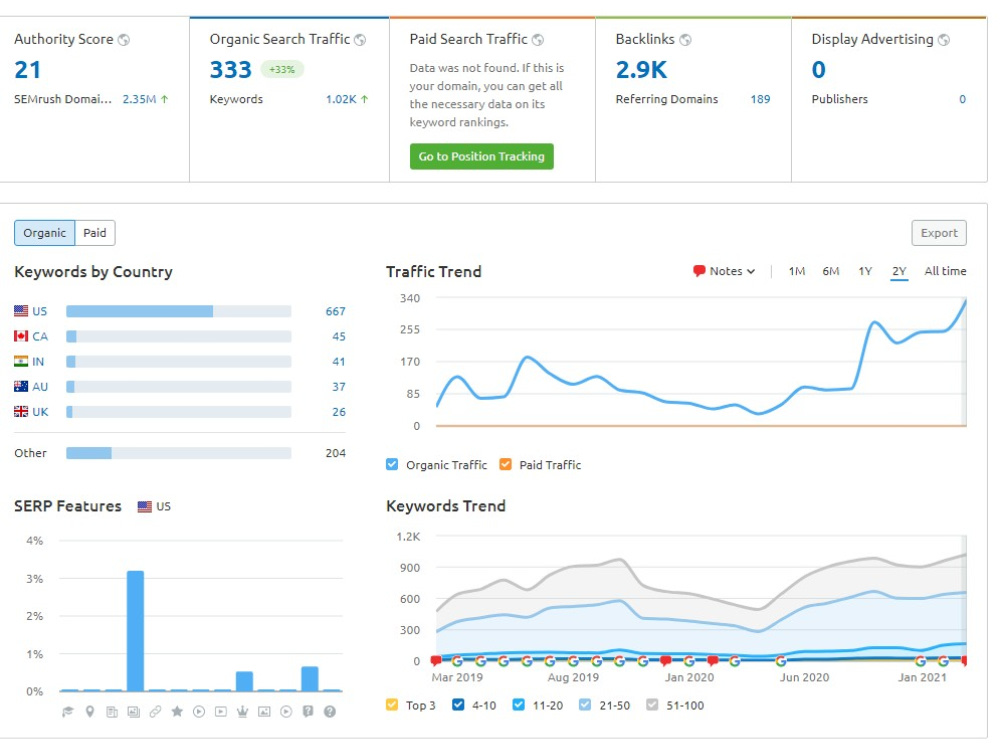This screenshot has width=1000, height=750.
Task: Open the 0 Publishers link
Action: tap(962, 99)
